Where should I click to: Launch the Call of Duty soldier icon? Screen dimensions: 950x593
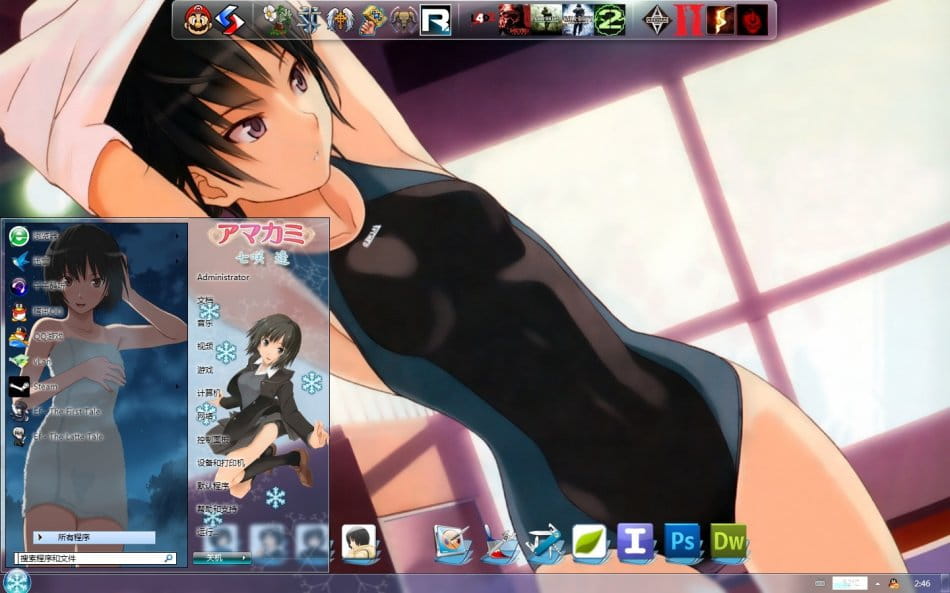(546, 20)
